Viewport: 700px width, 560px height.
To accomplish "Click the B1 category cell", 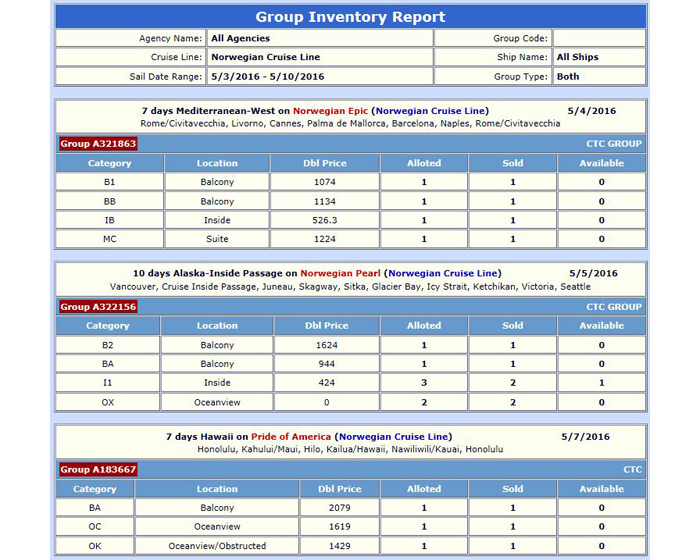I will pos(109,182).
